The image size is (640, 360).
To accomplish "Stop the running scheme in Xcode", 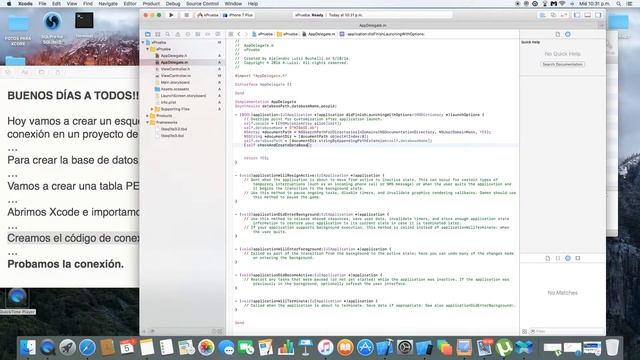I will tap(186, 15).
